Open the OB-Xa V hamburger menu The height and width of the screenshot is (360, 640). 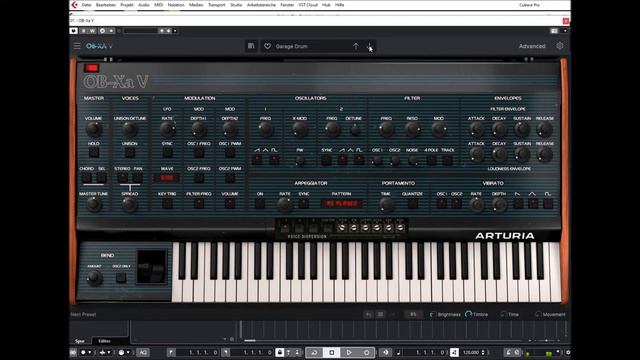(77, 46)
